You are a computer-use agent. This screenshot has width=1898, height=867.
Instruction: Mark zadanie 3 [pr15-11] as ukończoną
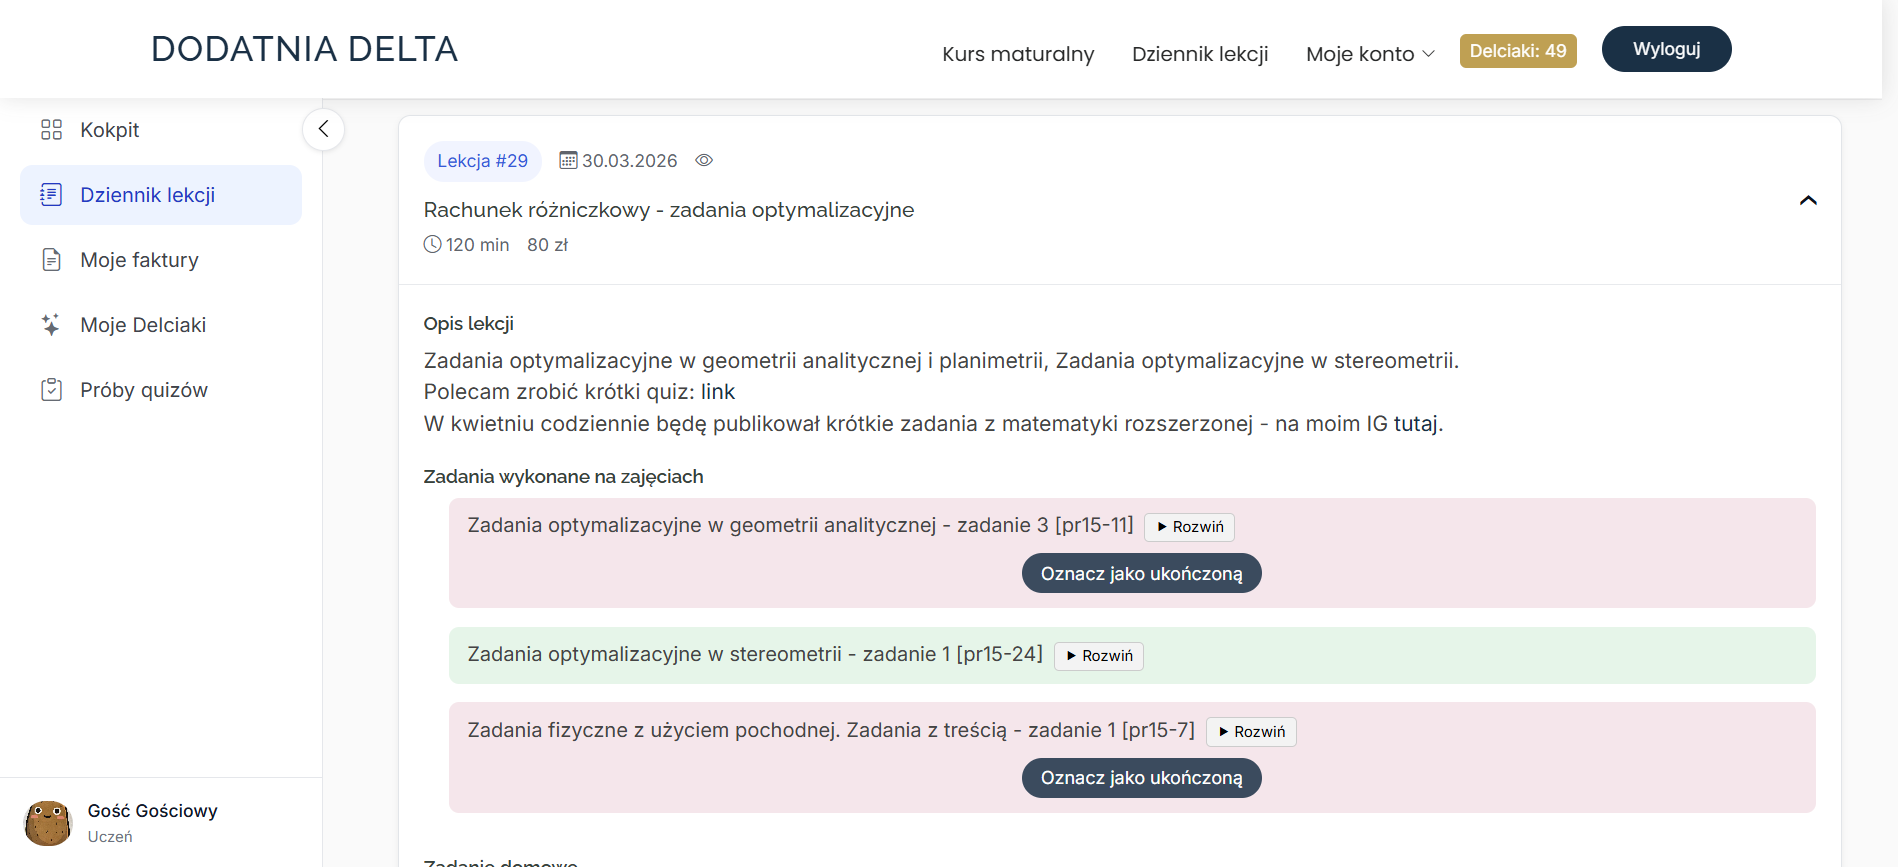(x=1141, y=574)
